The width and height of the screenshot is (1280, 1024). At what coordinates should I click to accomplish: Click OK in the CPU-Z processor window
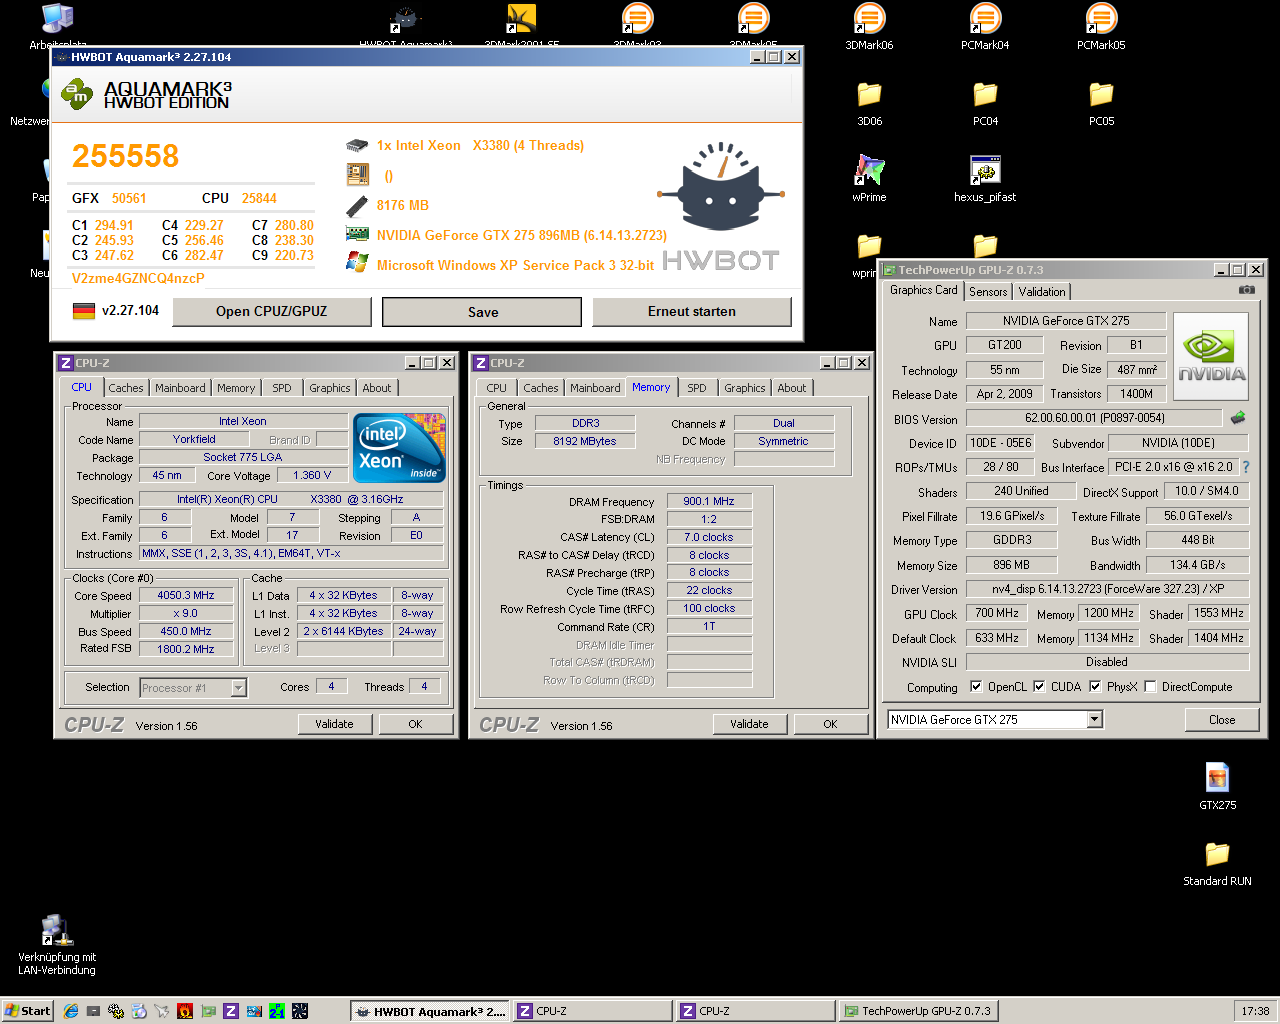[415, 724]
